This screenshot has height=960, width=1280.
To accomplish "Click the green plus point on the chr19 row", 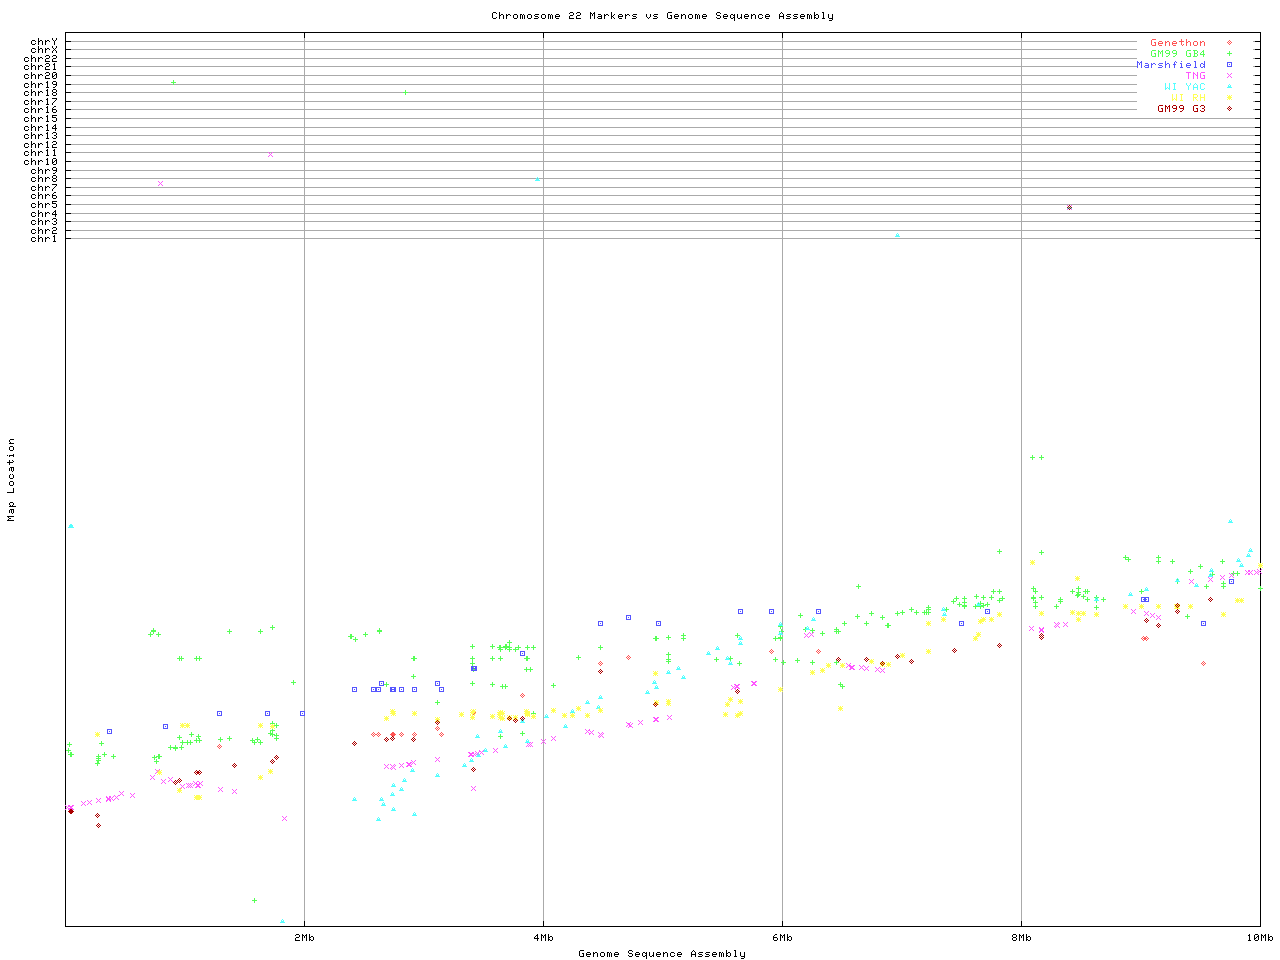I will tap(173, 83).
